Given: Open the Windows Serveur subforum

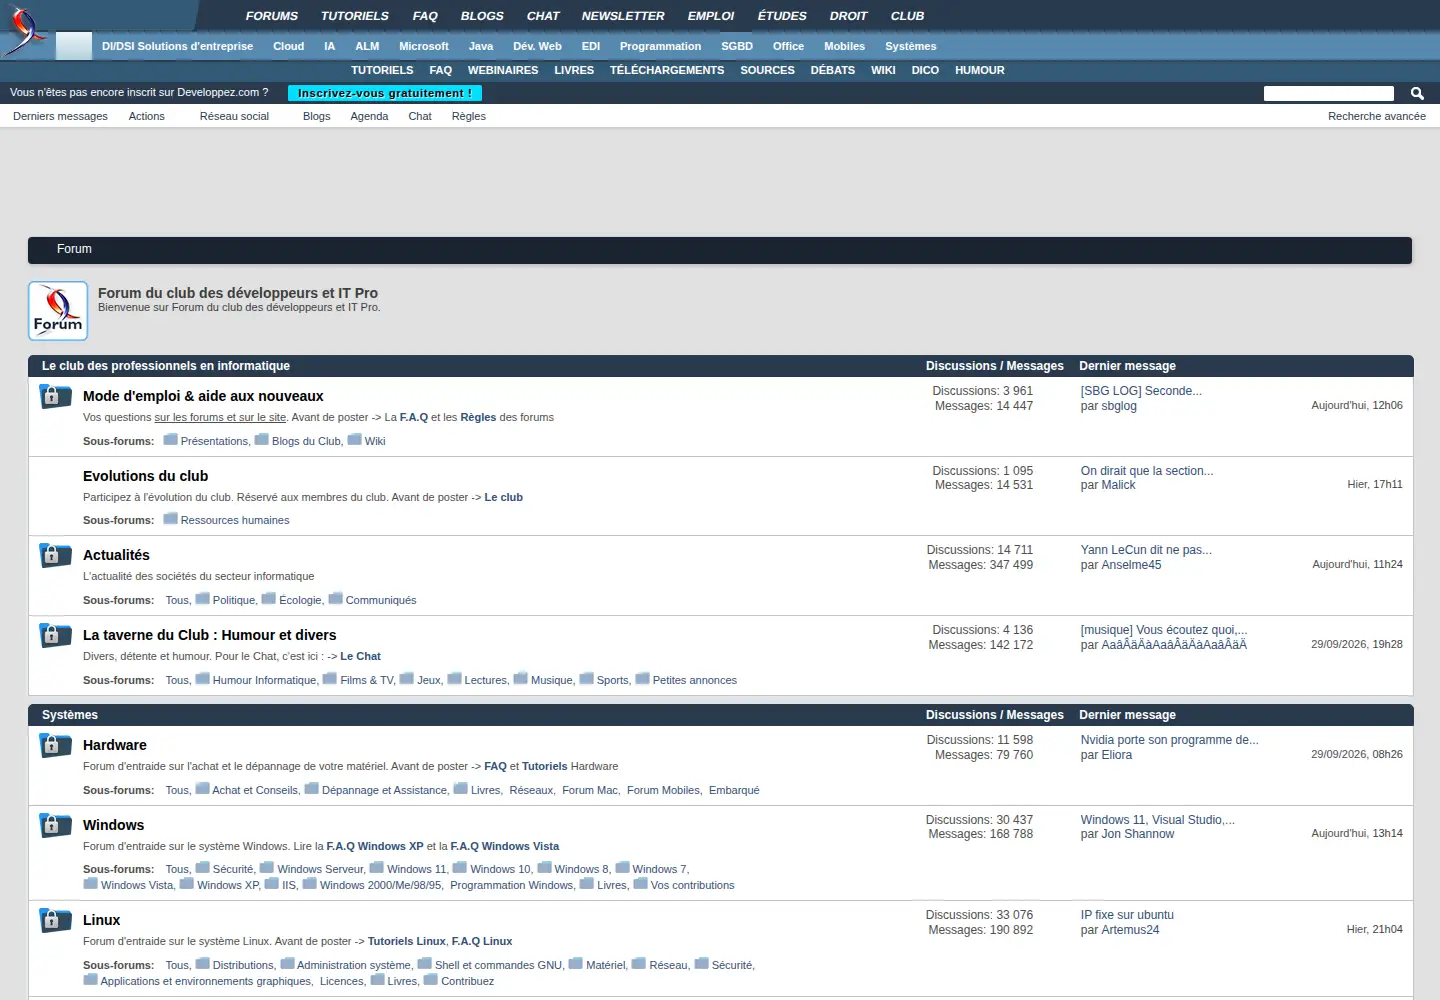Looking at the screenshot, I should coord(321,869).
